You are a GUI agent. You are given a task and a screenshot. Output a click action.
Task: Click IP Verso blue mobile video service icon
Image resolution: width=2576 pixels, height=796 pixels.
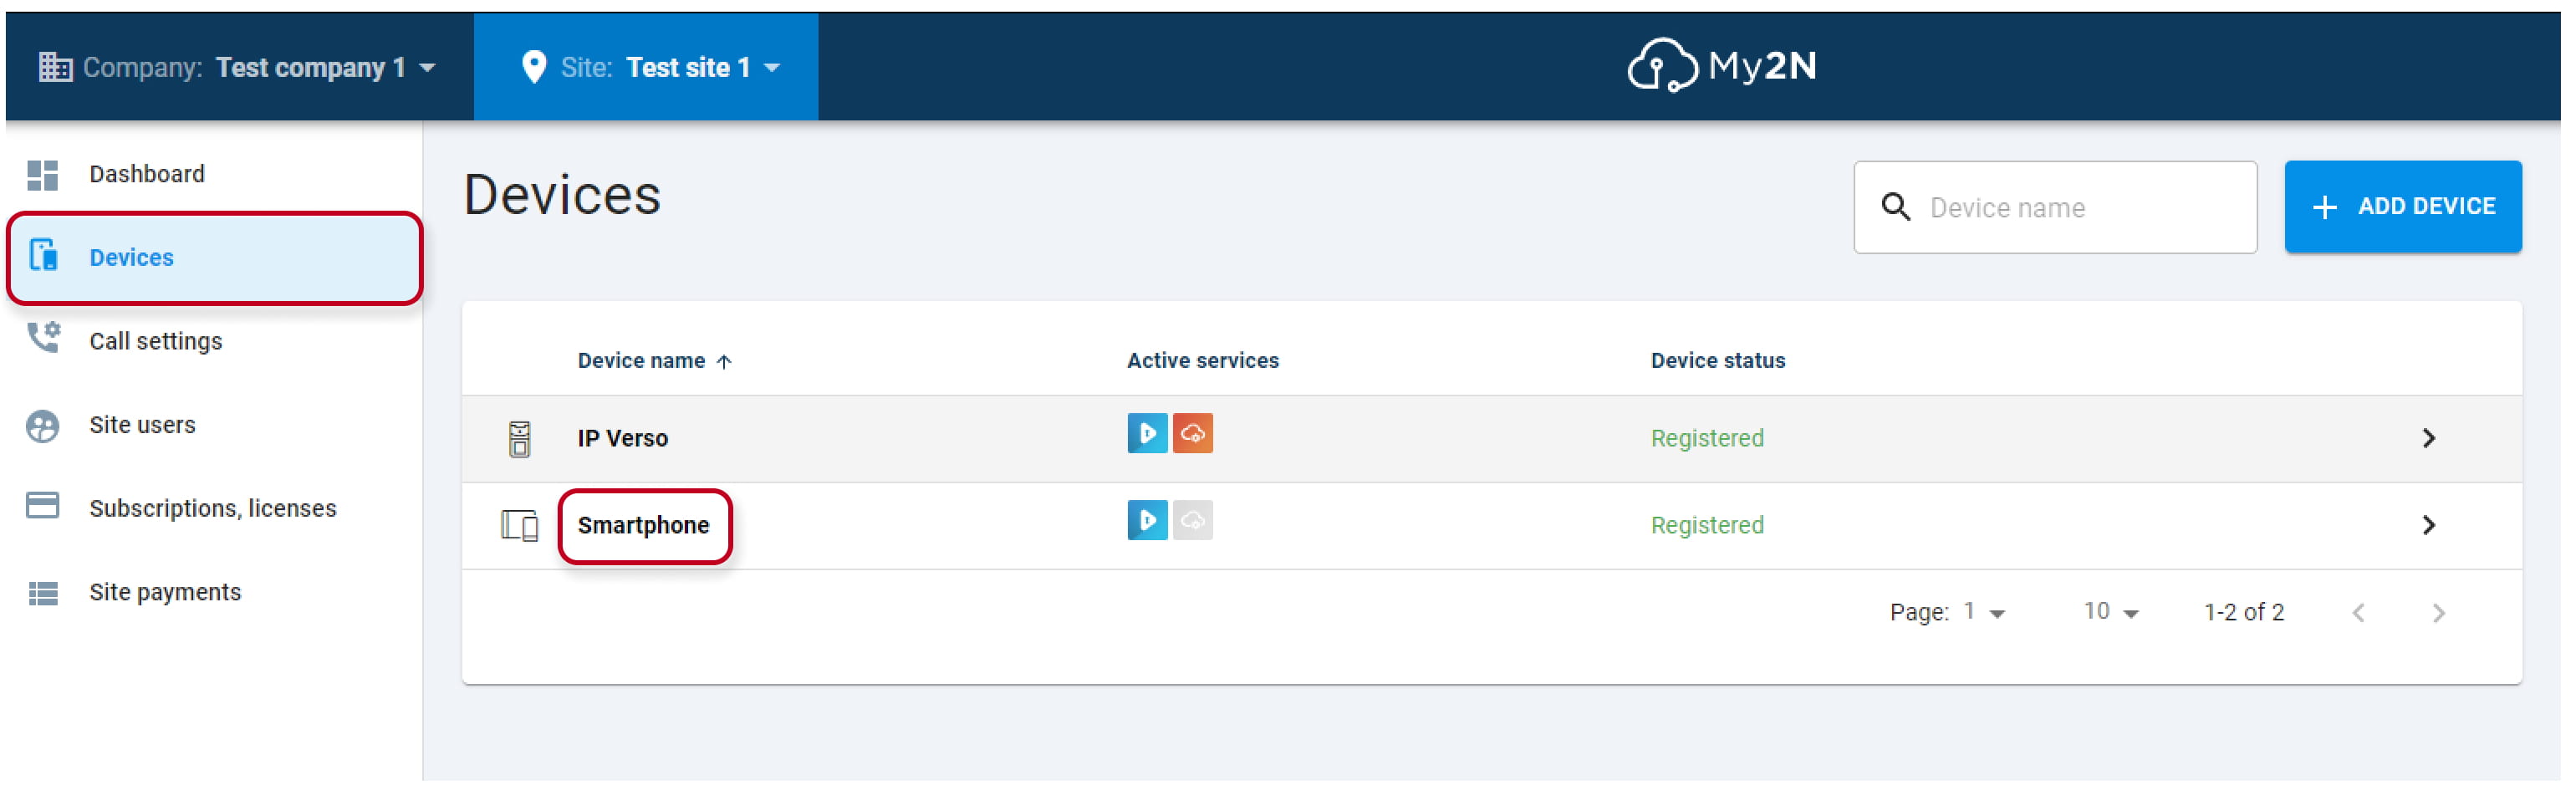(x=1147, y=433)
